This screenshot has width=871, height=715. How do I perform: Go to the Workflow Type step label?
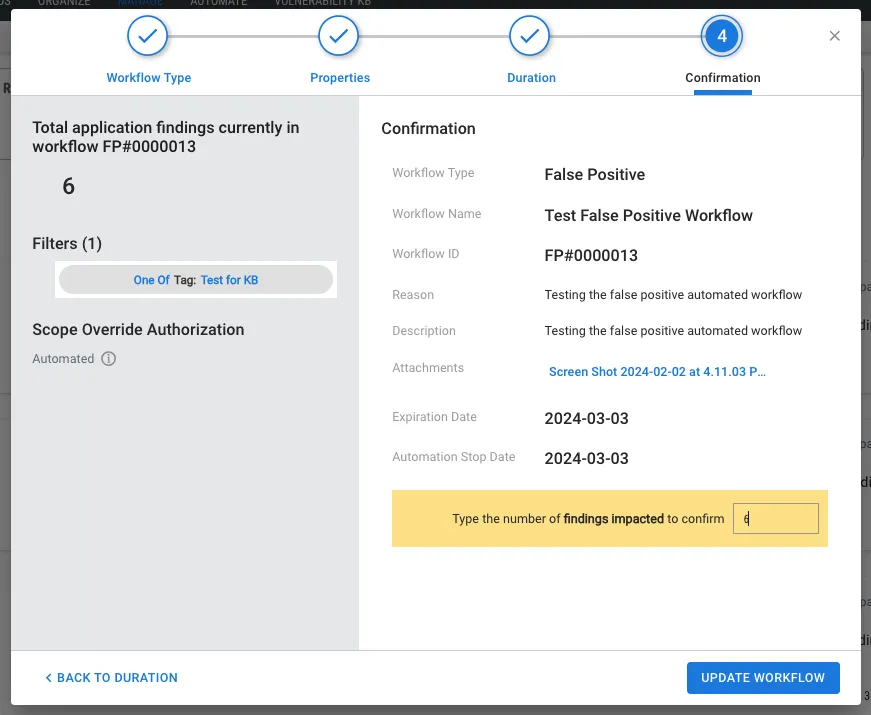coord(149,78)
